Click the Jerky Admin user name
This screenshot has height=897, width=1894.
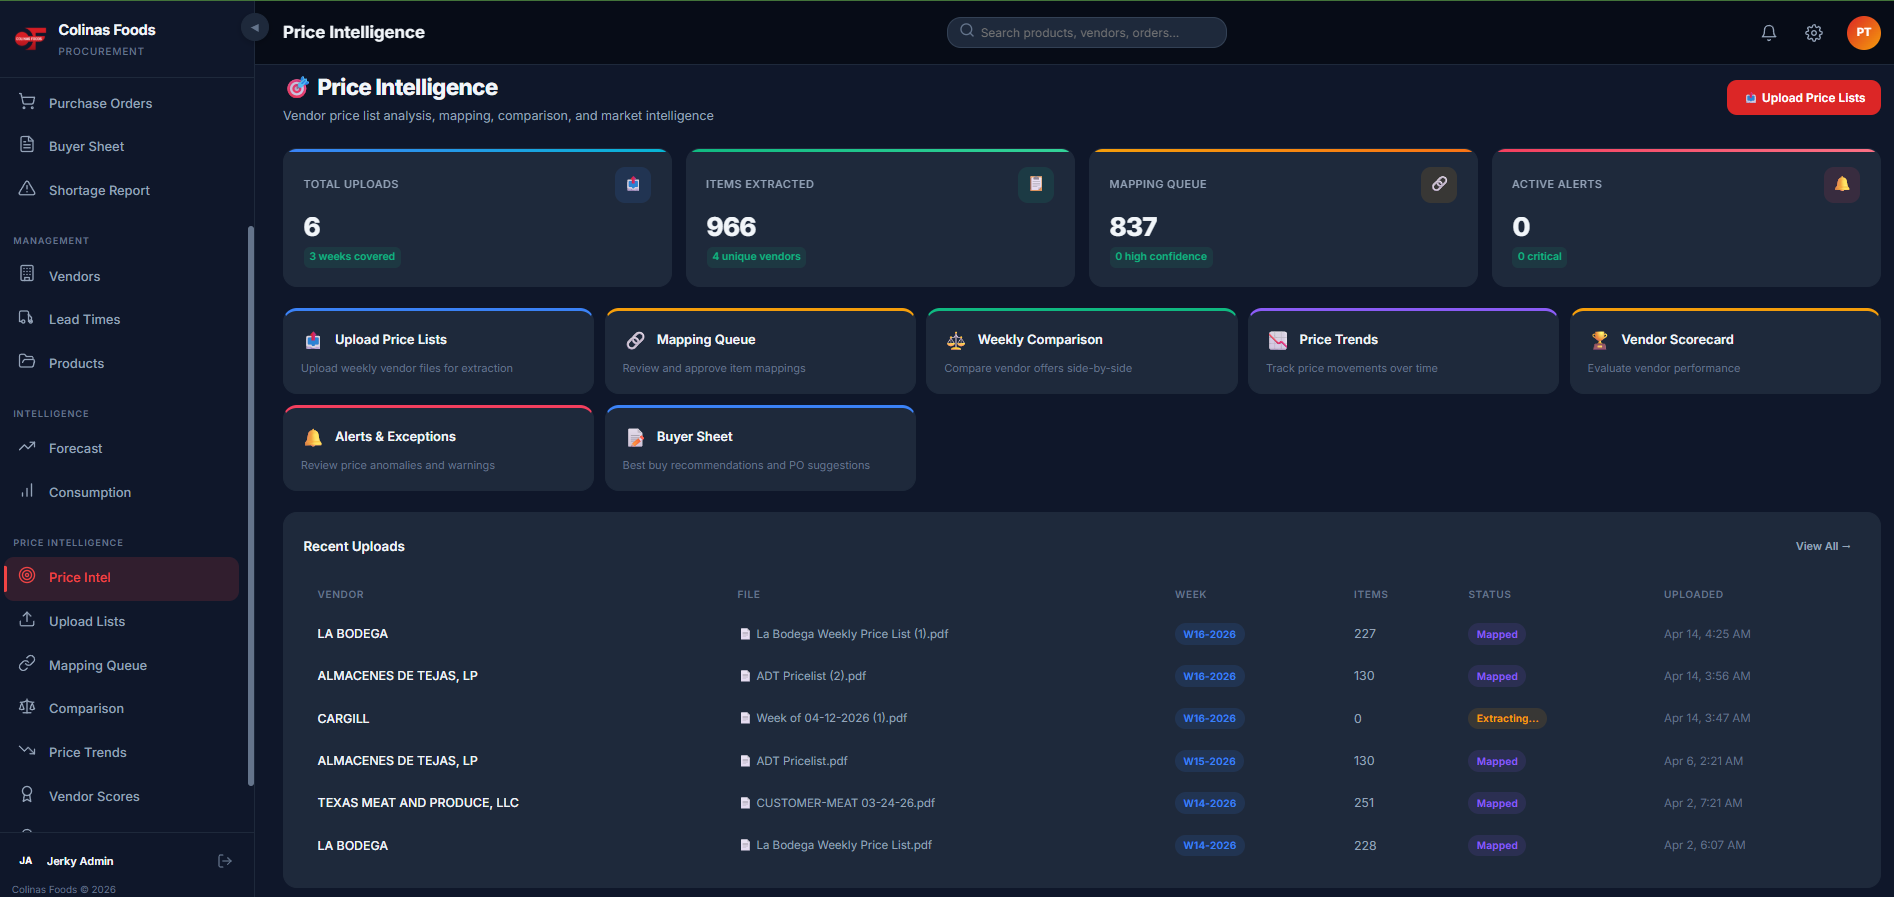pos(80,861)
